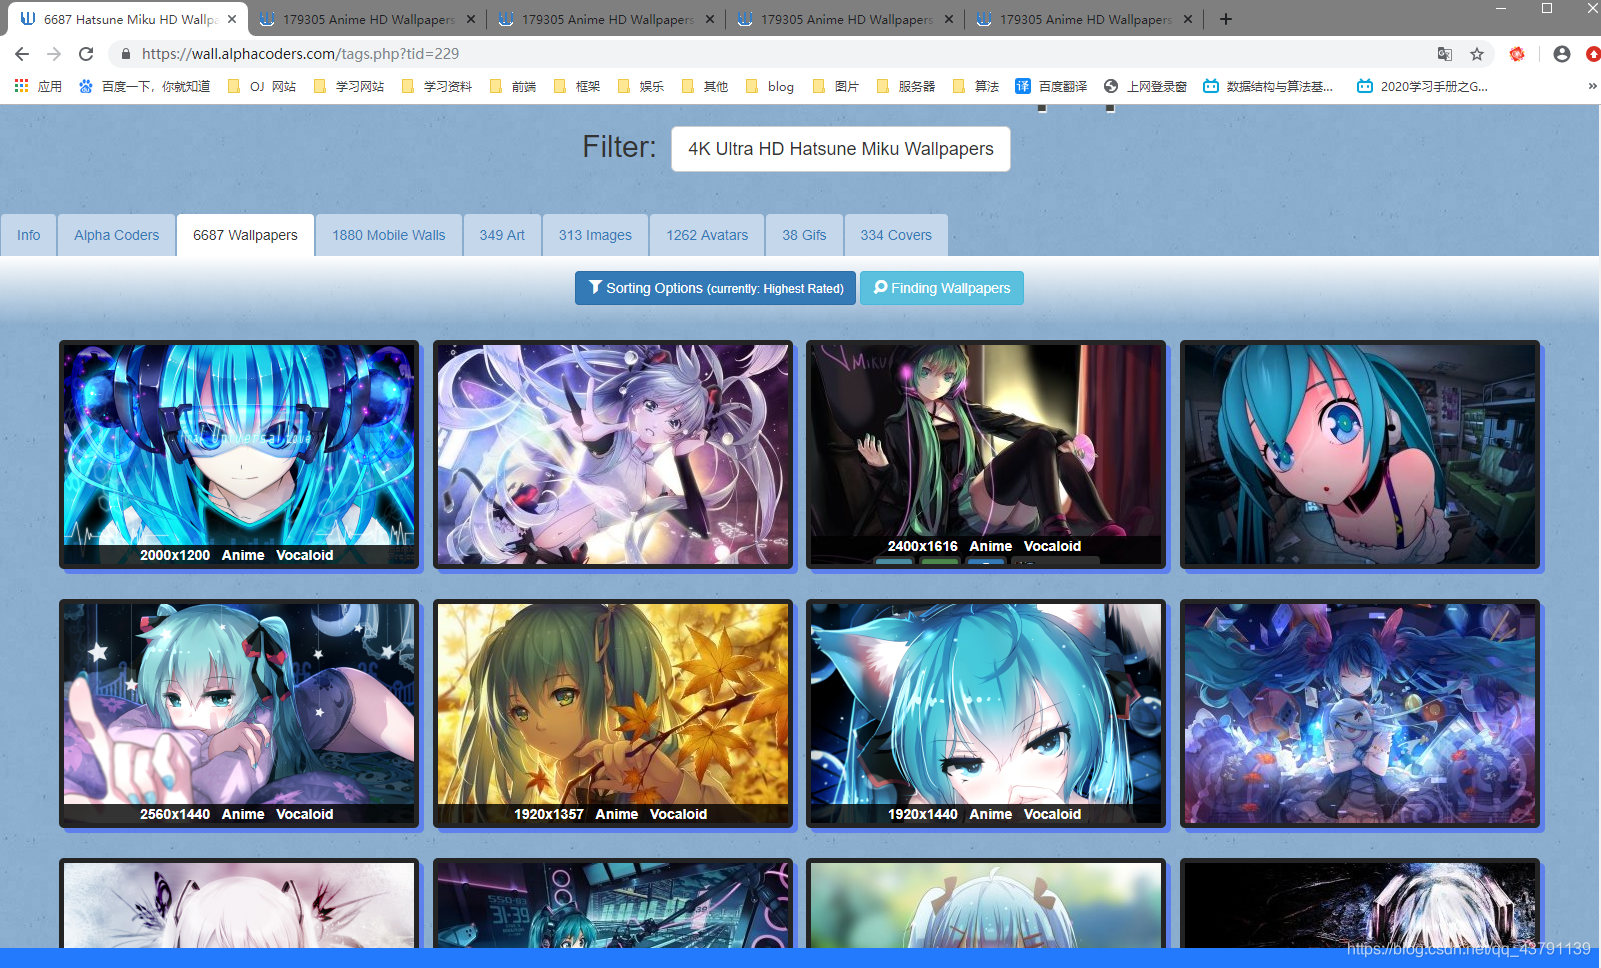Image resolution: width=1601 pixels, height=968 pixels.
Task: Click Vocaloid tag on 1920x1440 wallpaper
Action: [1052, 814]
